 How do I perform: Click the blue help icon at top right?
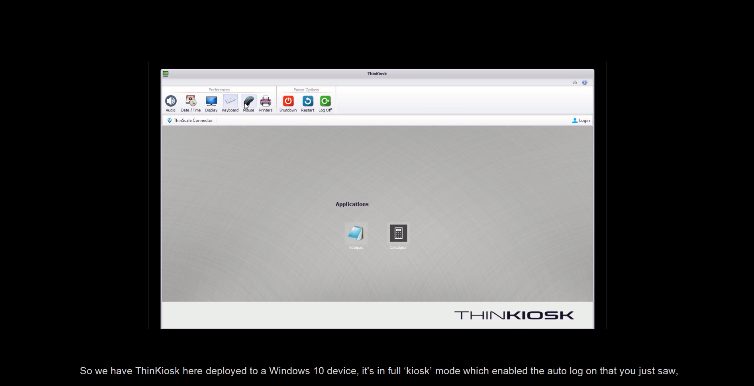(x=585, y=83)
